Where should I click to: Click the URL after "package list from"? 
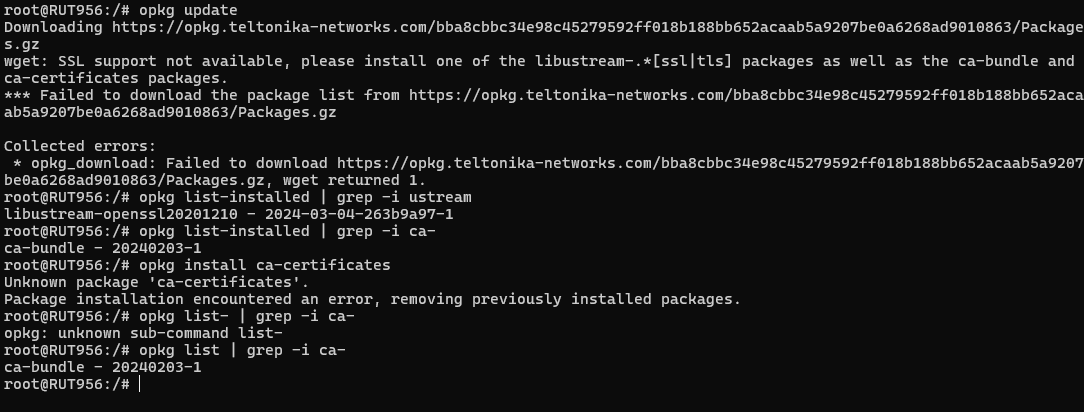click(x=745, y=95)
